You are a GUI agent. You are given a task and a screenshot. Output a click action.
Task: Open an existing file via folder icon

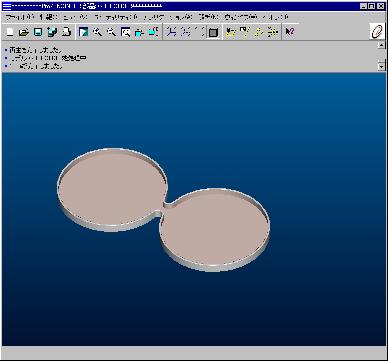point(24,32)
